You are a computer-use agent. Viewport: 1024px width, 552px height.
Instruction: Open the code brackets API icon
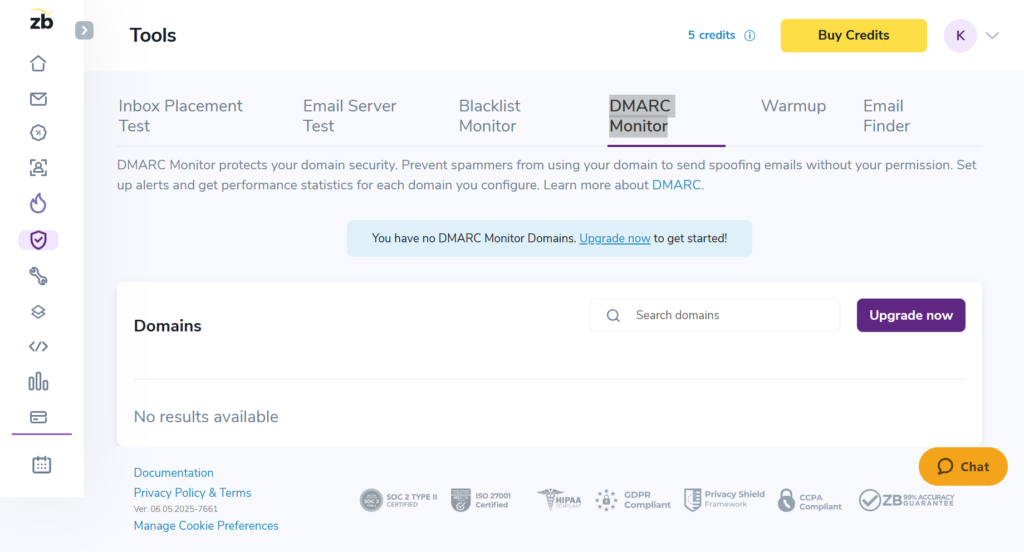point(39,346)
